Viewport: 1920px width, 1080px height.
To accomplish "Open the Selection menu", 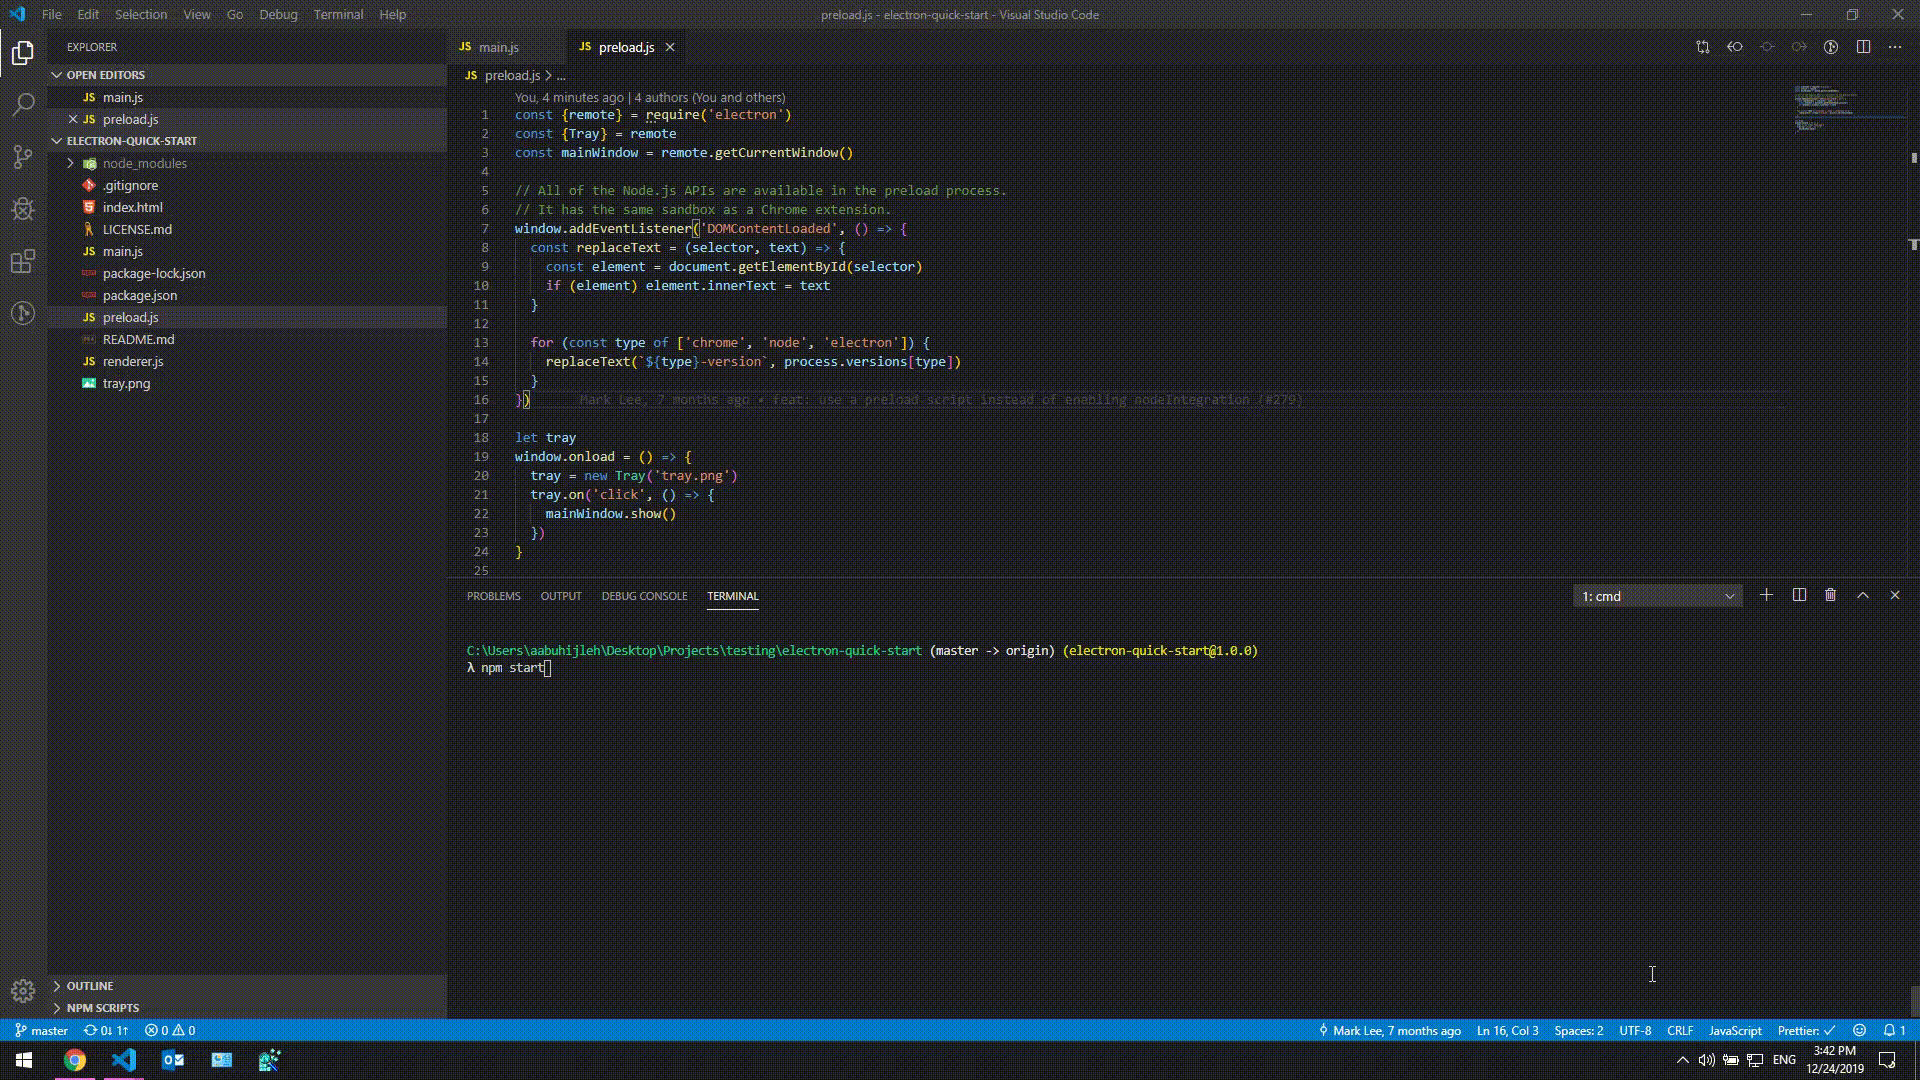I will 141,14.
